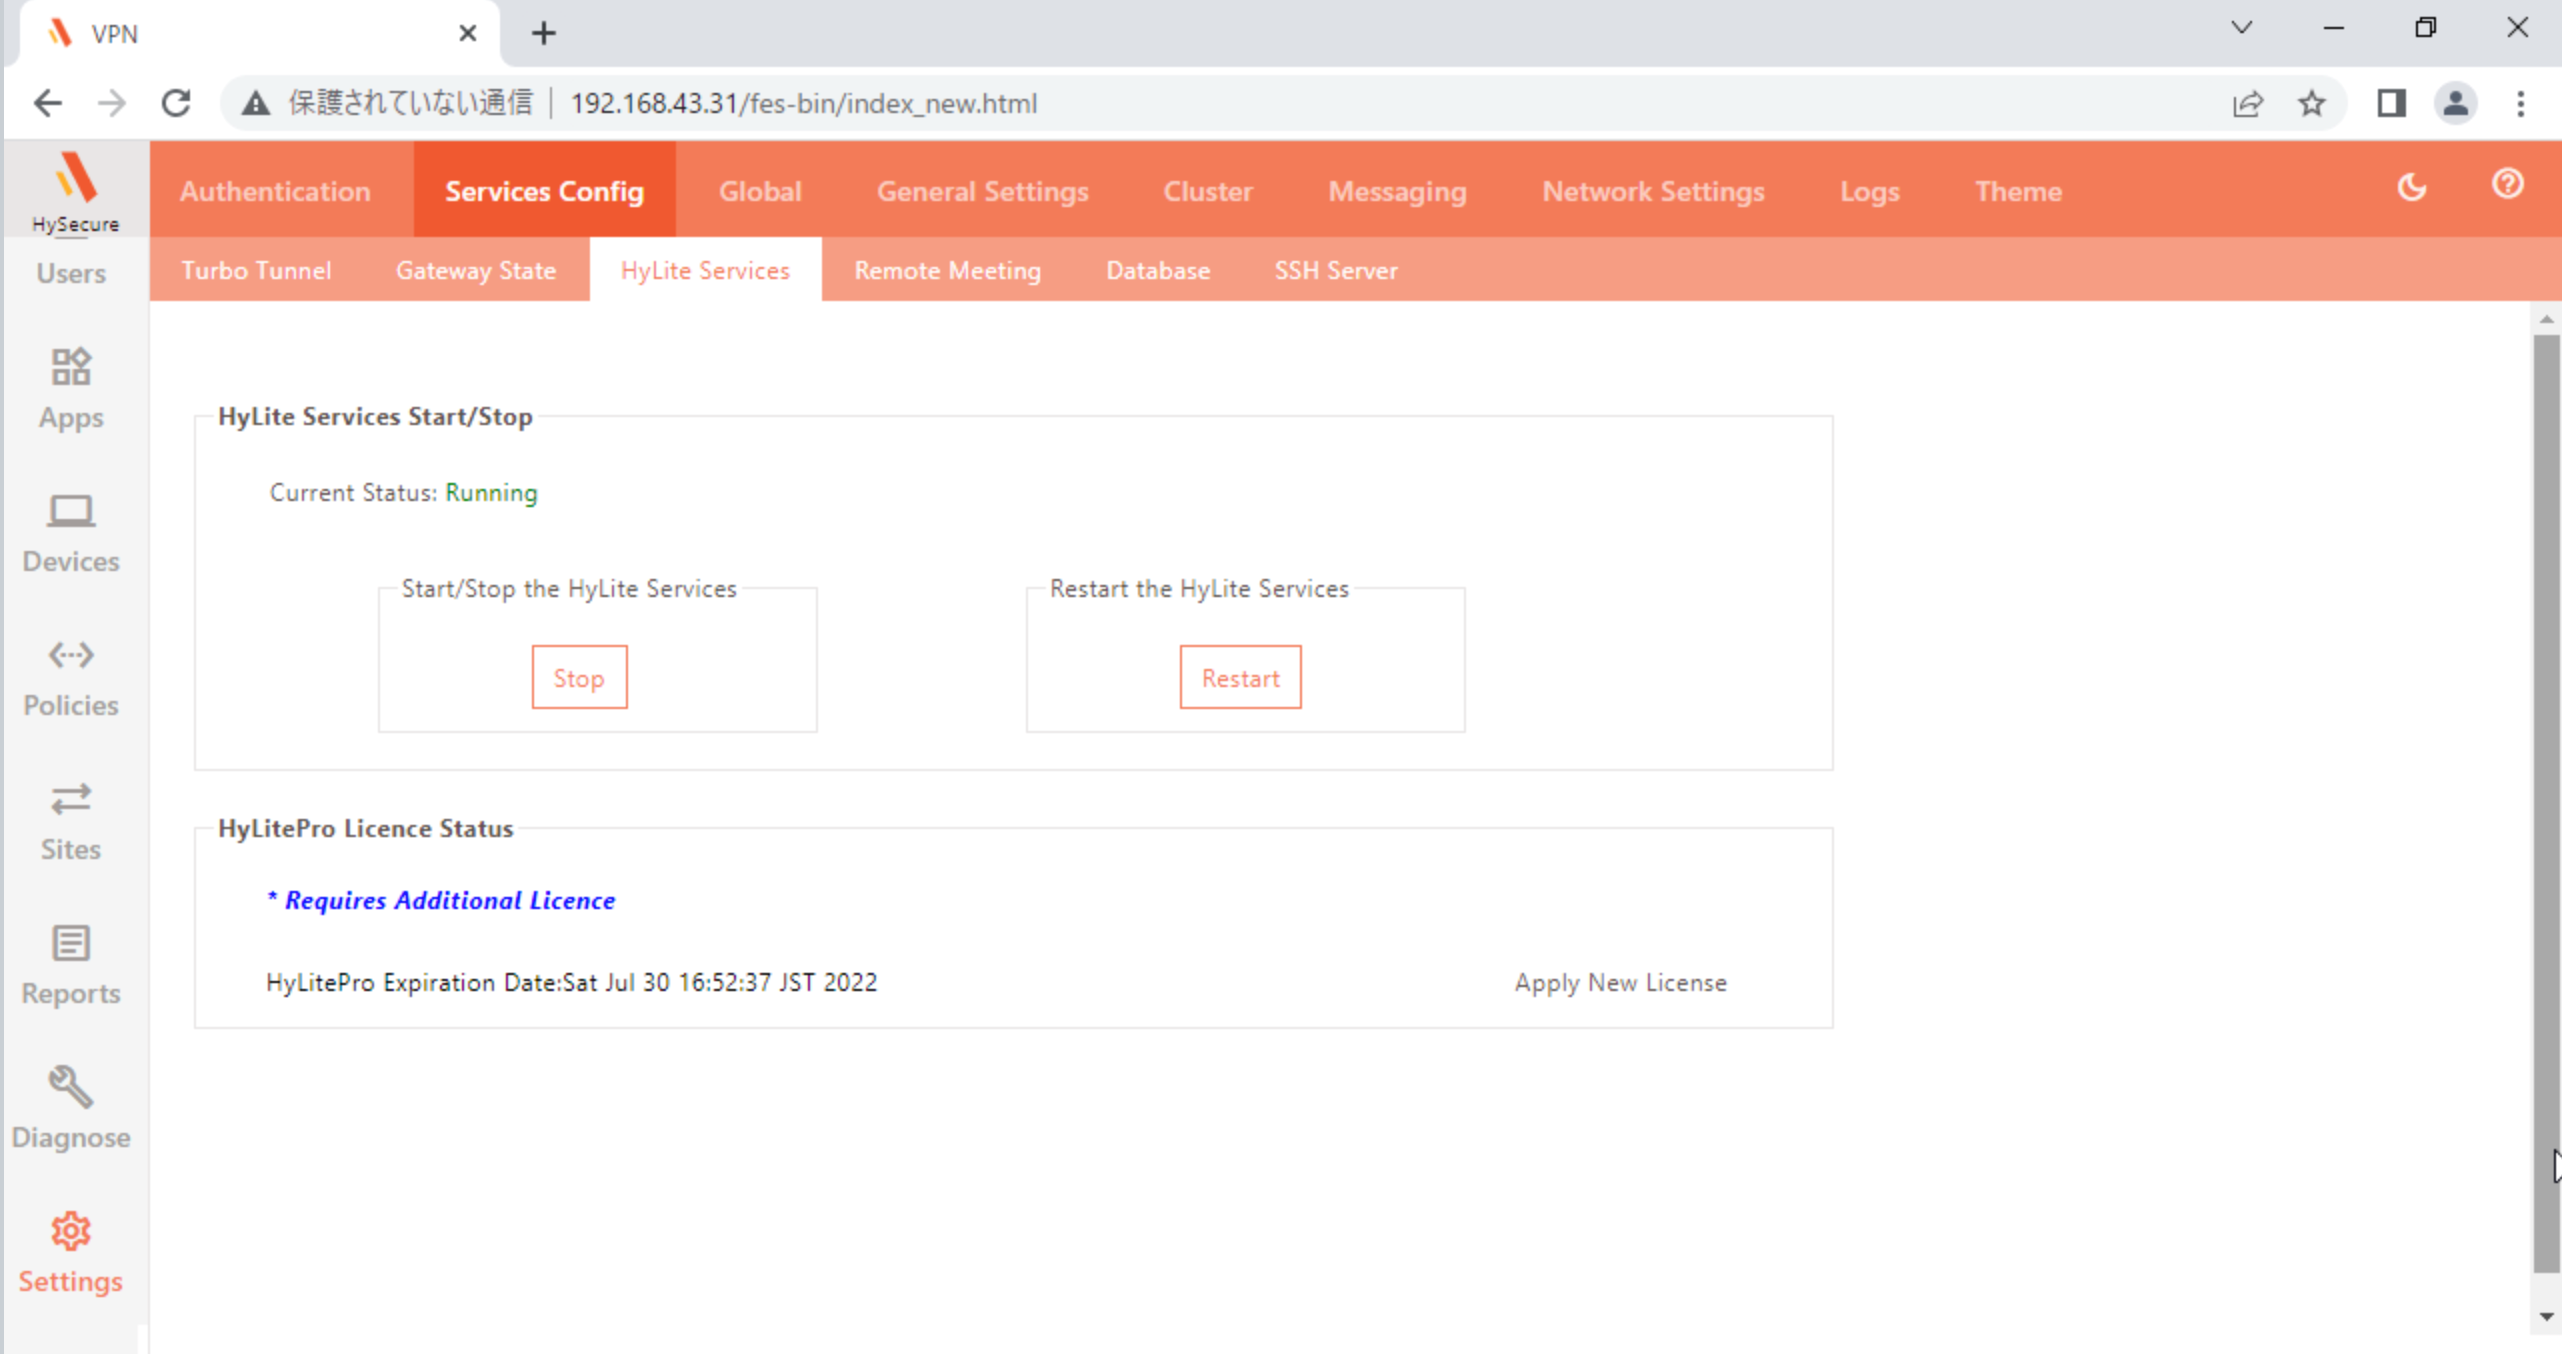Switch to the Global tab
Screen dimensions: 2562x1354
[760, 190]
